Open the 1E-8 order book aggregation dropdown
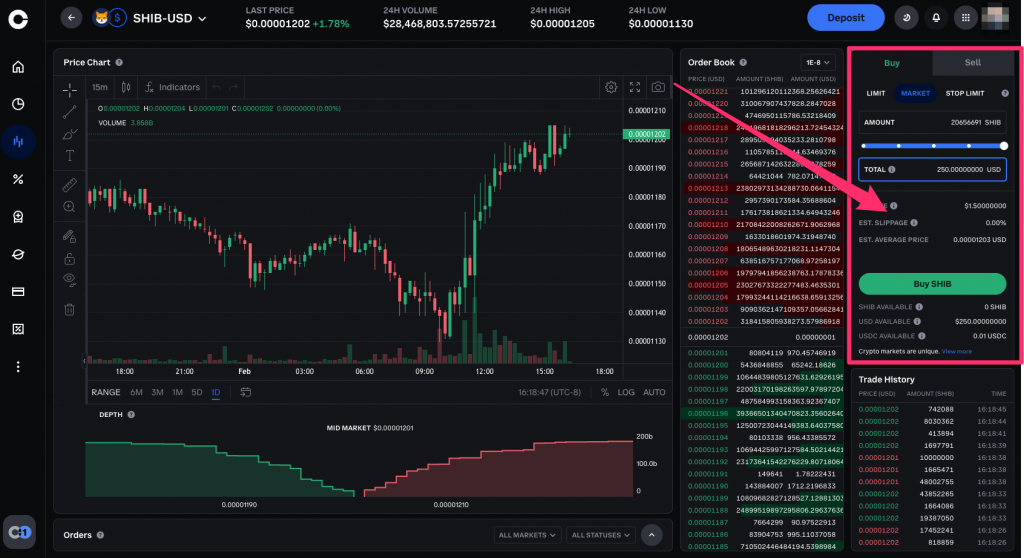1024x558 pixels. click(818, 63)
